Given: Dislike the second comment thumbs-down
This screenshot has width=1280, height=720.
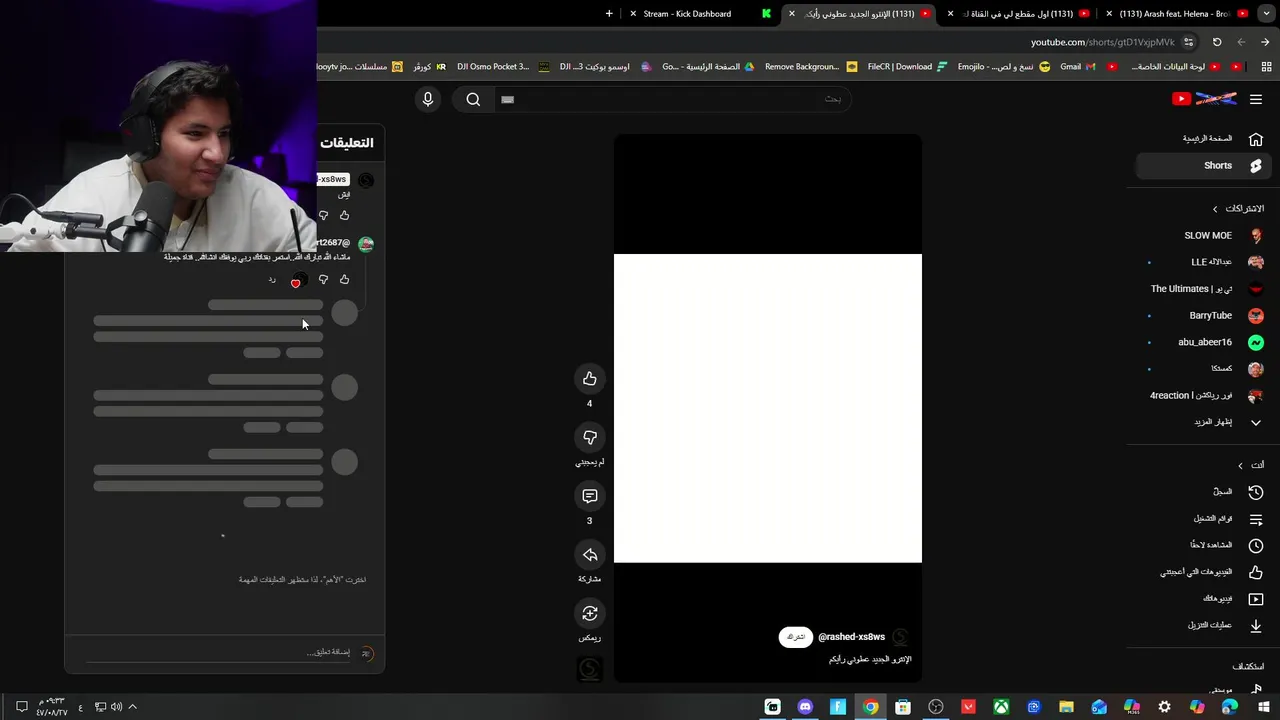Looking at the screenshot, I should [323, 280].
